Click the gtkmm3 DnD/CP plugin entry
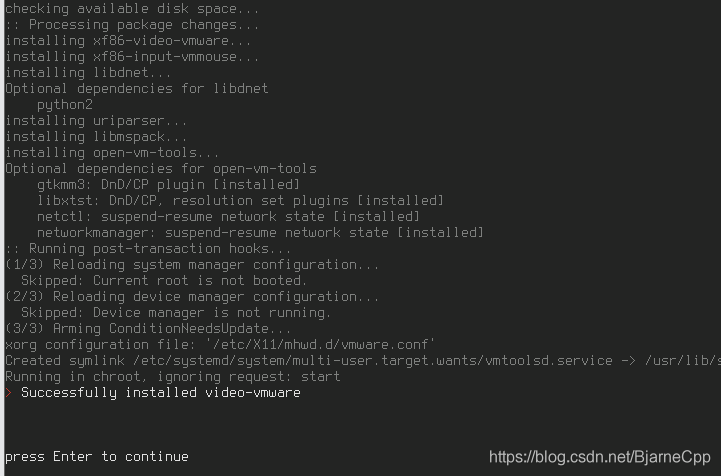The image size is (721, 476). 168,185
